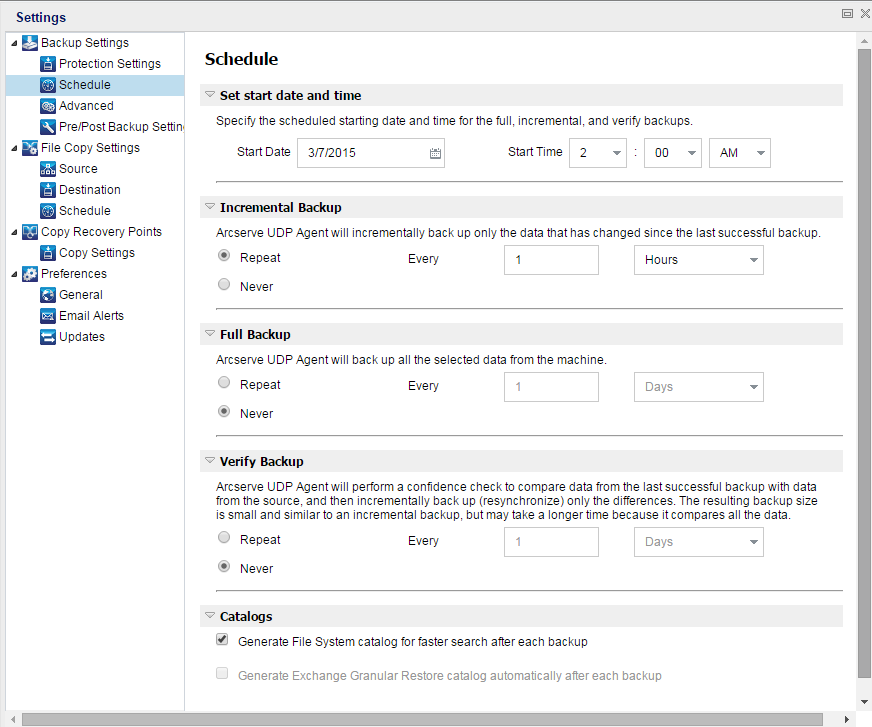Click the Start Date input field
This screenshot has height=727, width=872.
[360, 153]
